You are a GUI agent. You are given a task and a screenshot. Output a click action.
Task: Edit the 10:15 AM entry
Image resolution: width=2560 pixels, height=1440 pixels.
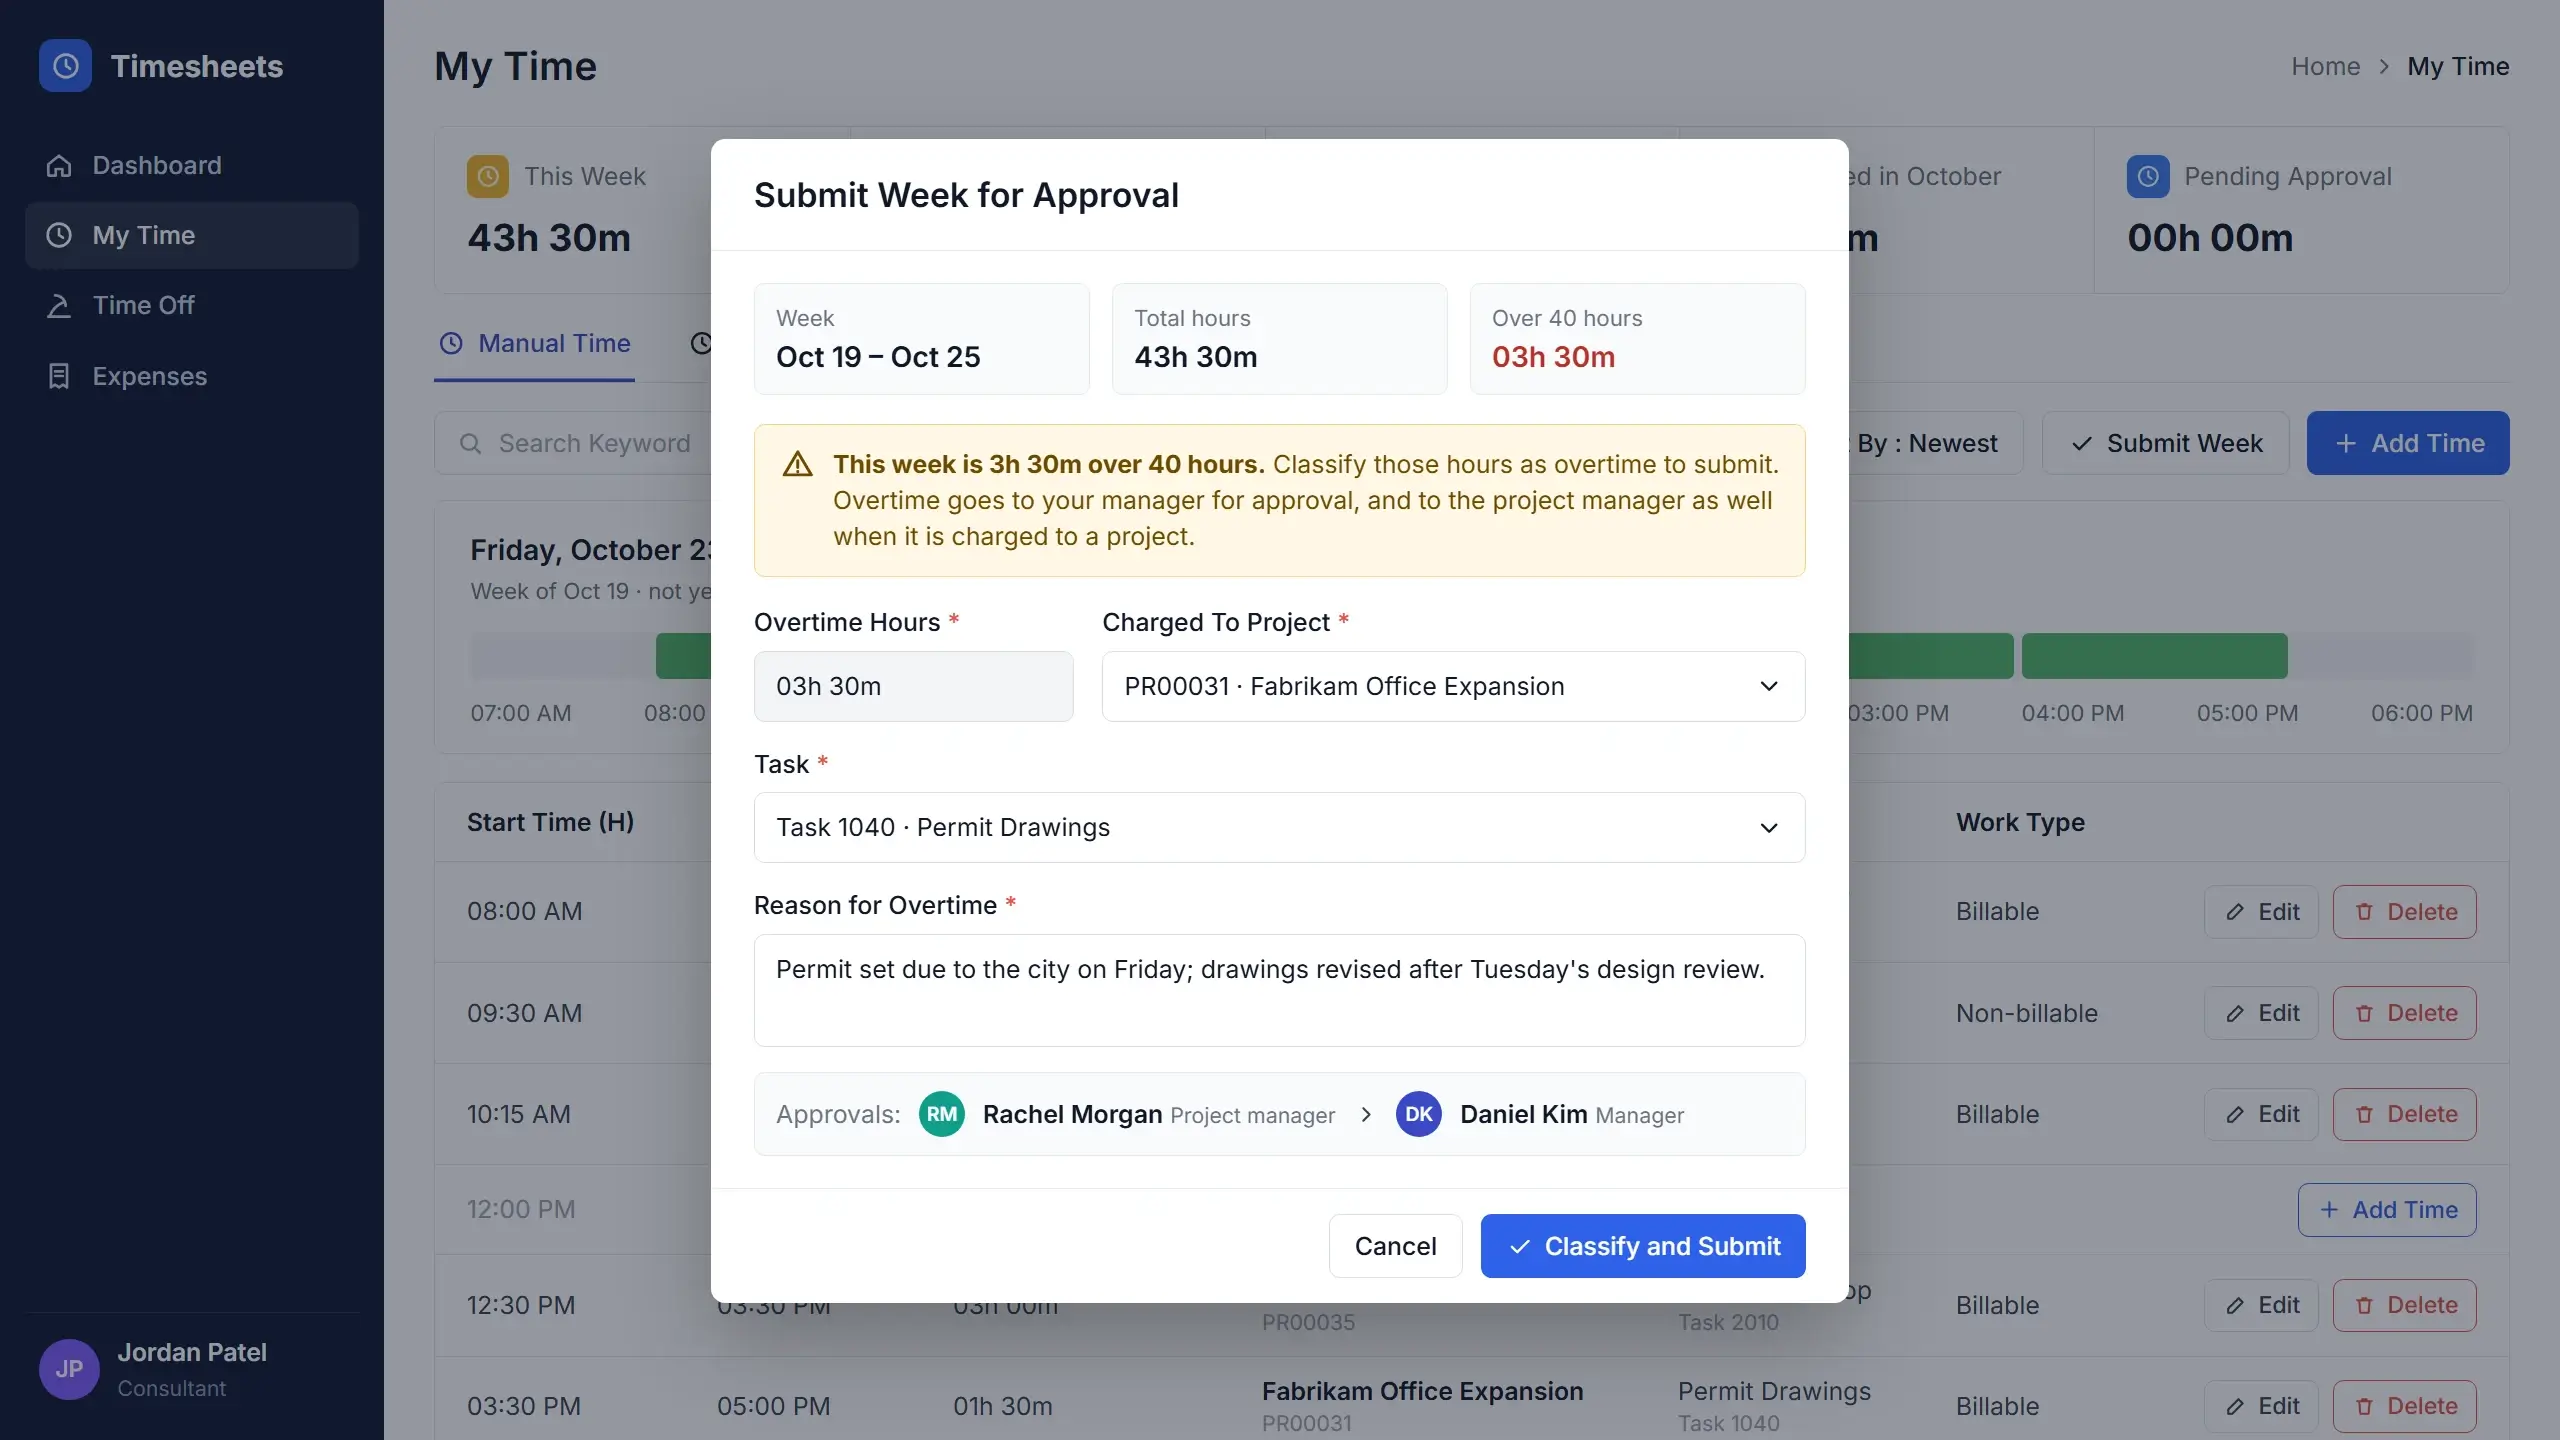(2261, 1114)
